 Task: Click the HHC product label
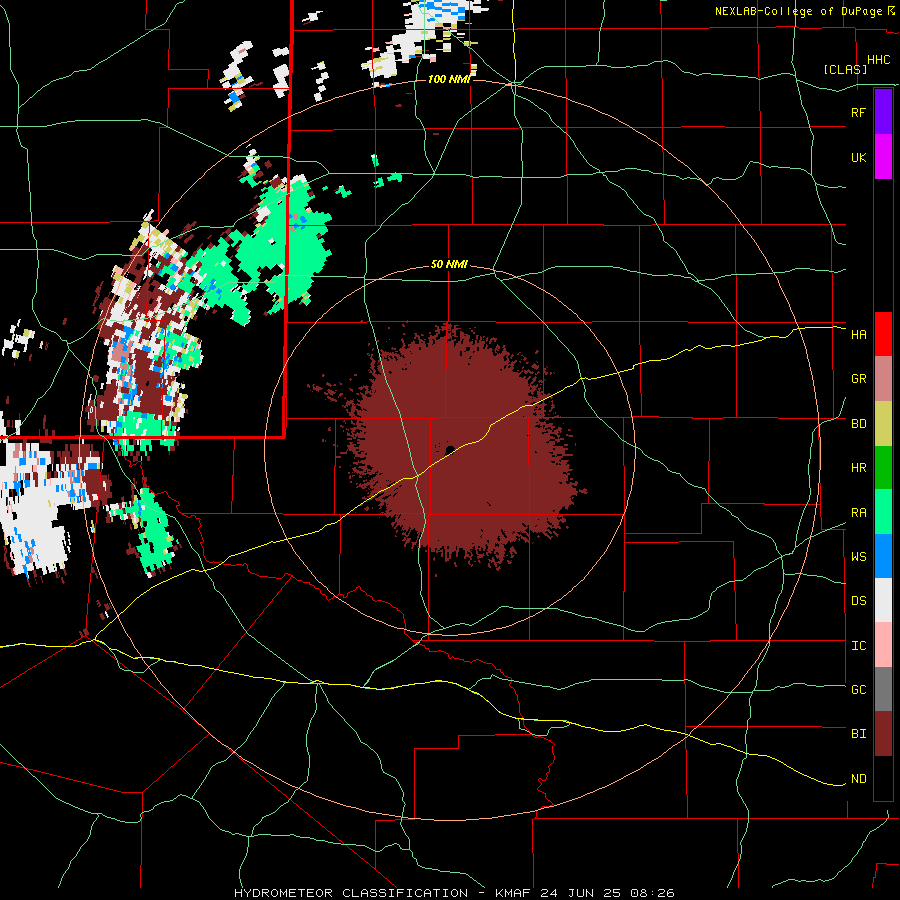(879, 60)
